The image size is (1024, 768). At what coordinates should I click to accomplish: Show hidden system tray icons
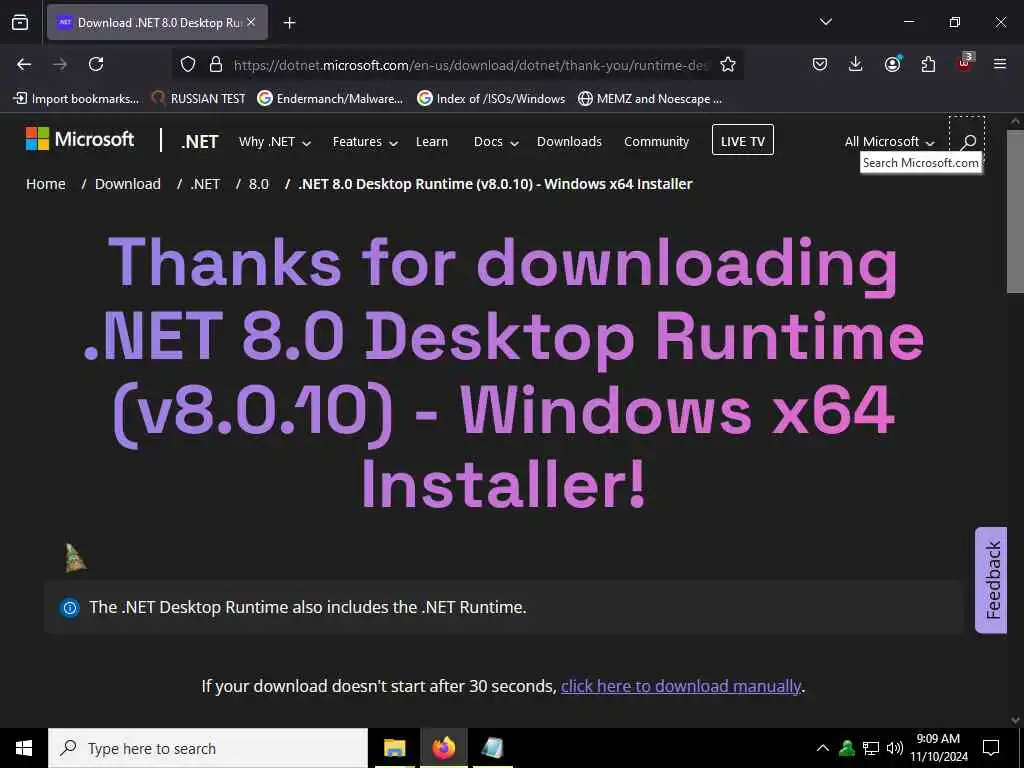click(x=823, y=748)
